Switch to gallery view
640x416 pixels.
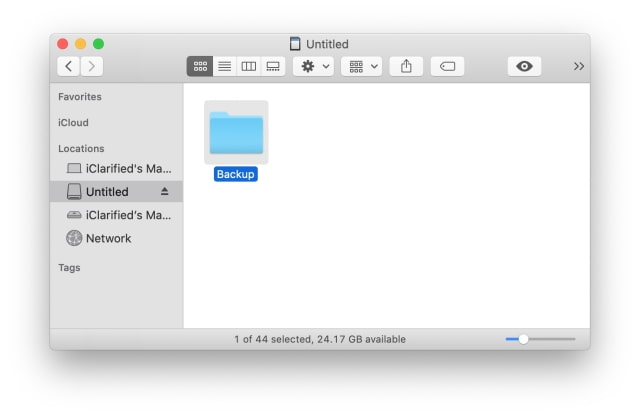(x=272, y=66)
